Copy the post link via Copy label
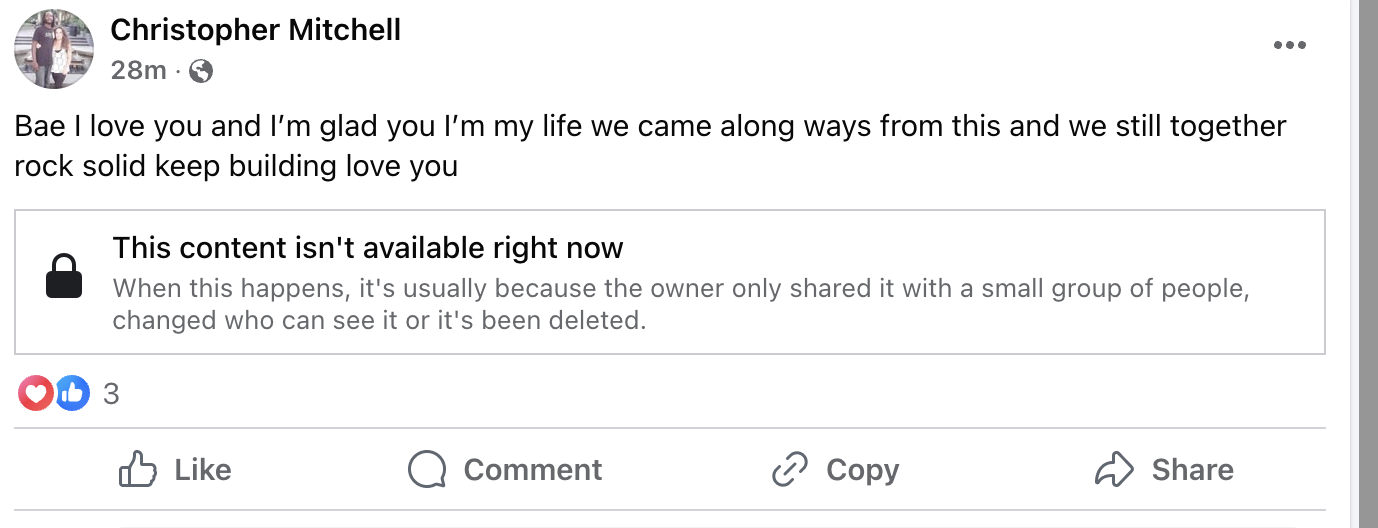 (x=863, y=471)
